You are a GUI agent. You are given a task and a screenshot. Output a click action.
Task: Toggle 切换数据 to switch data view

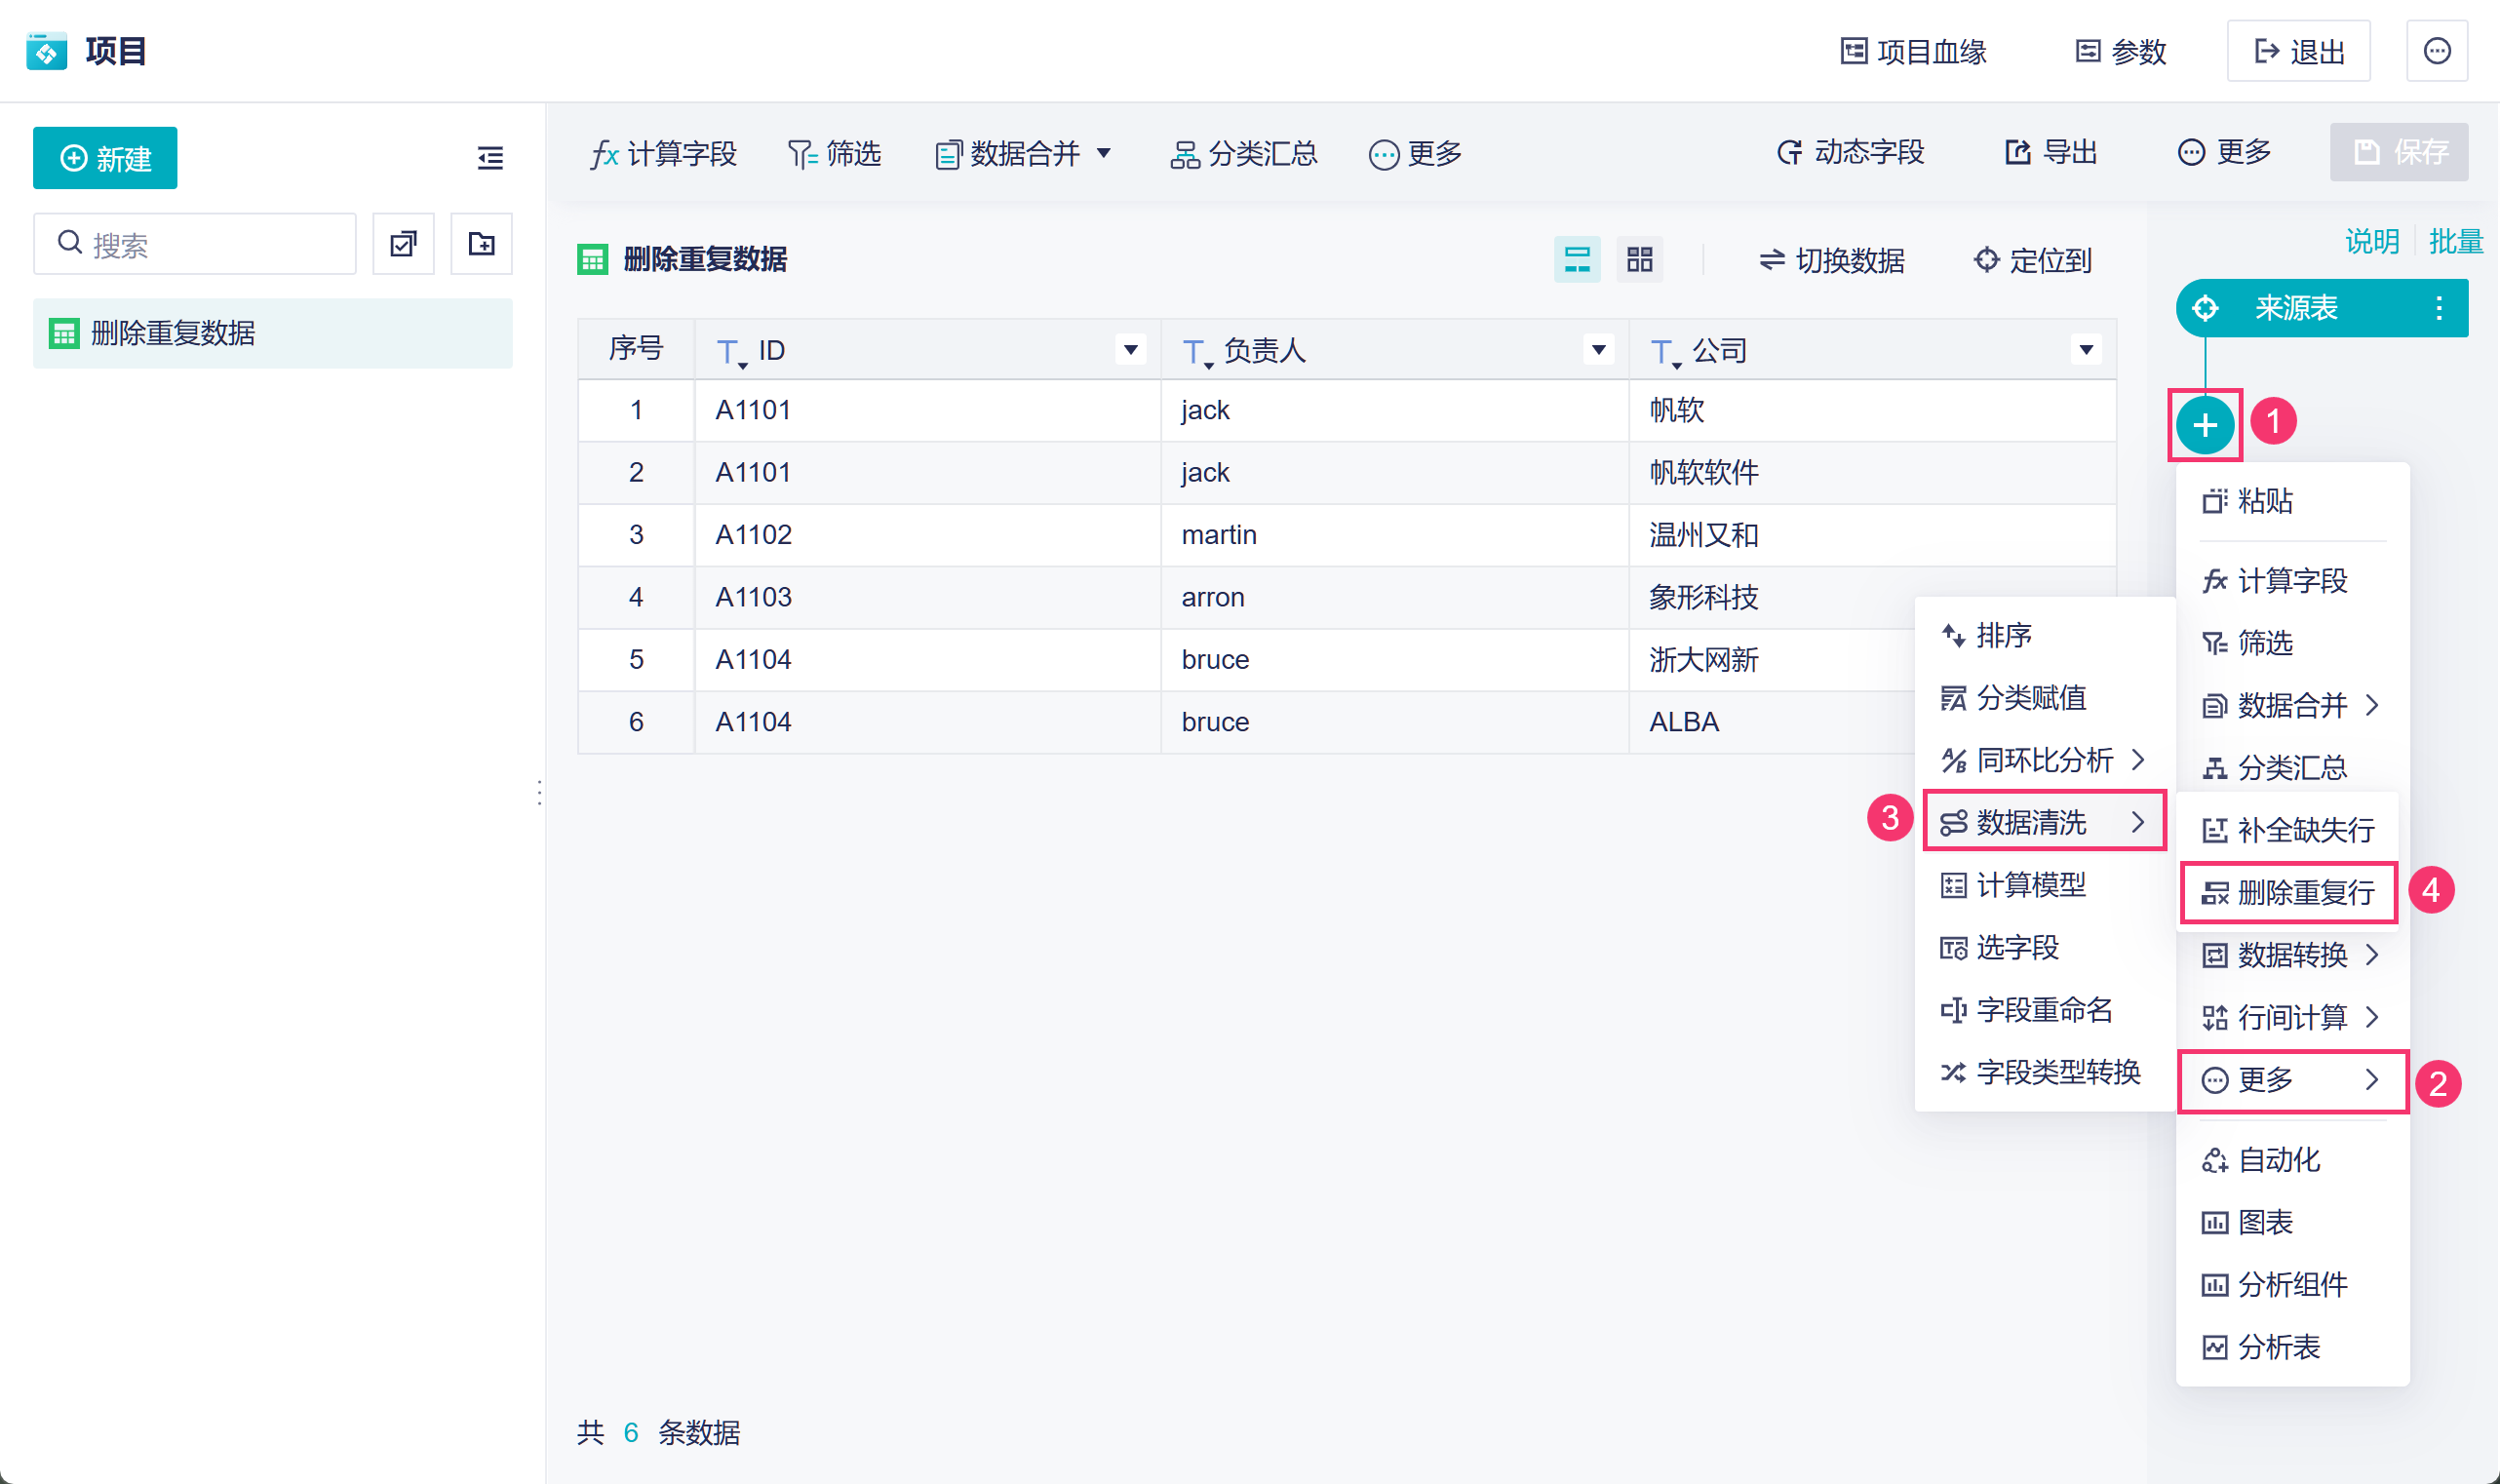(x=1831, y=260)
